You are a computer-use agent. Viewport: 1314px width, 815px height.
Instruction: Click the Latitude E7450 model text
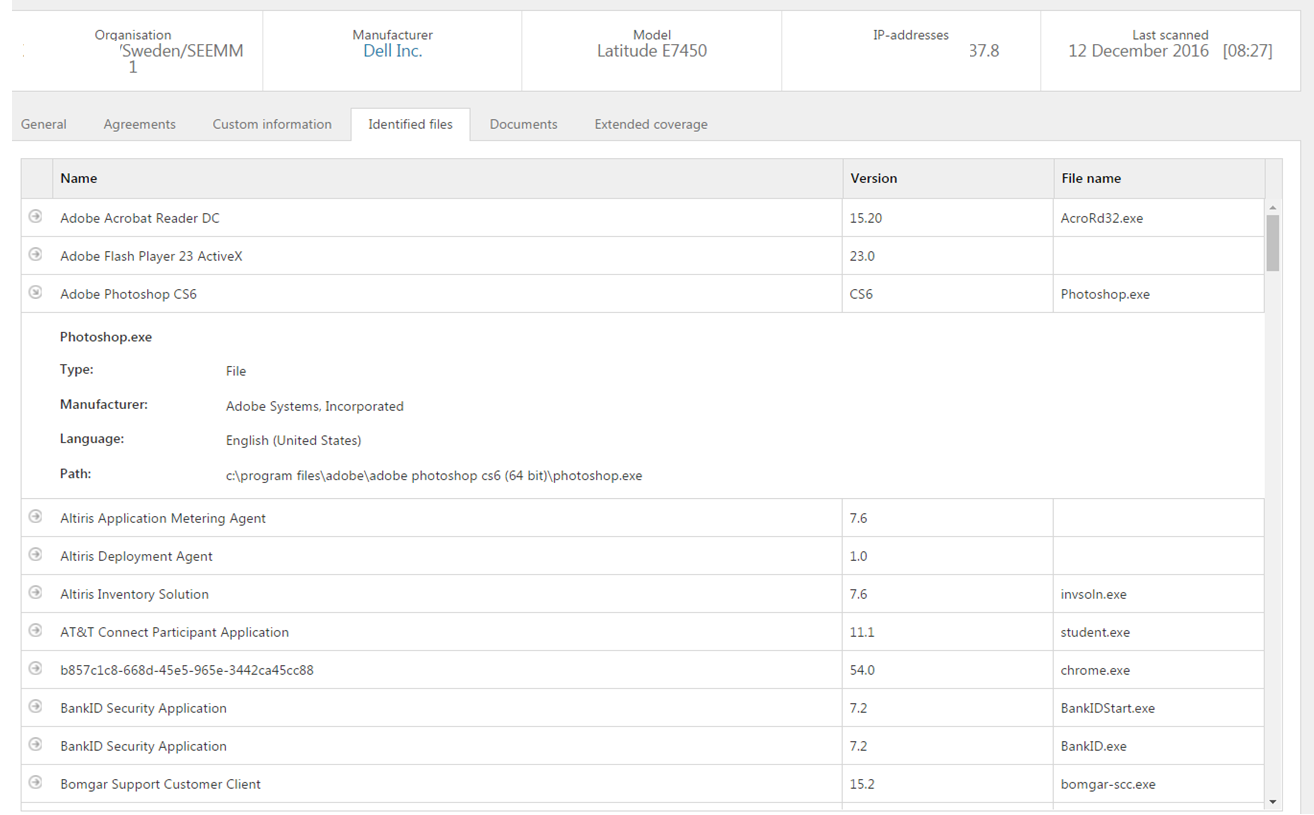(x=652, y=51)
